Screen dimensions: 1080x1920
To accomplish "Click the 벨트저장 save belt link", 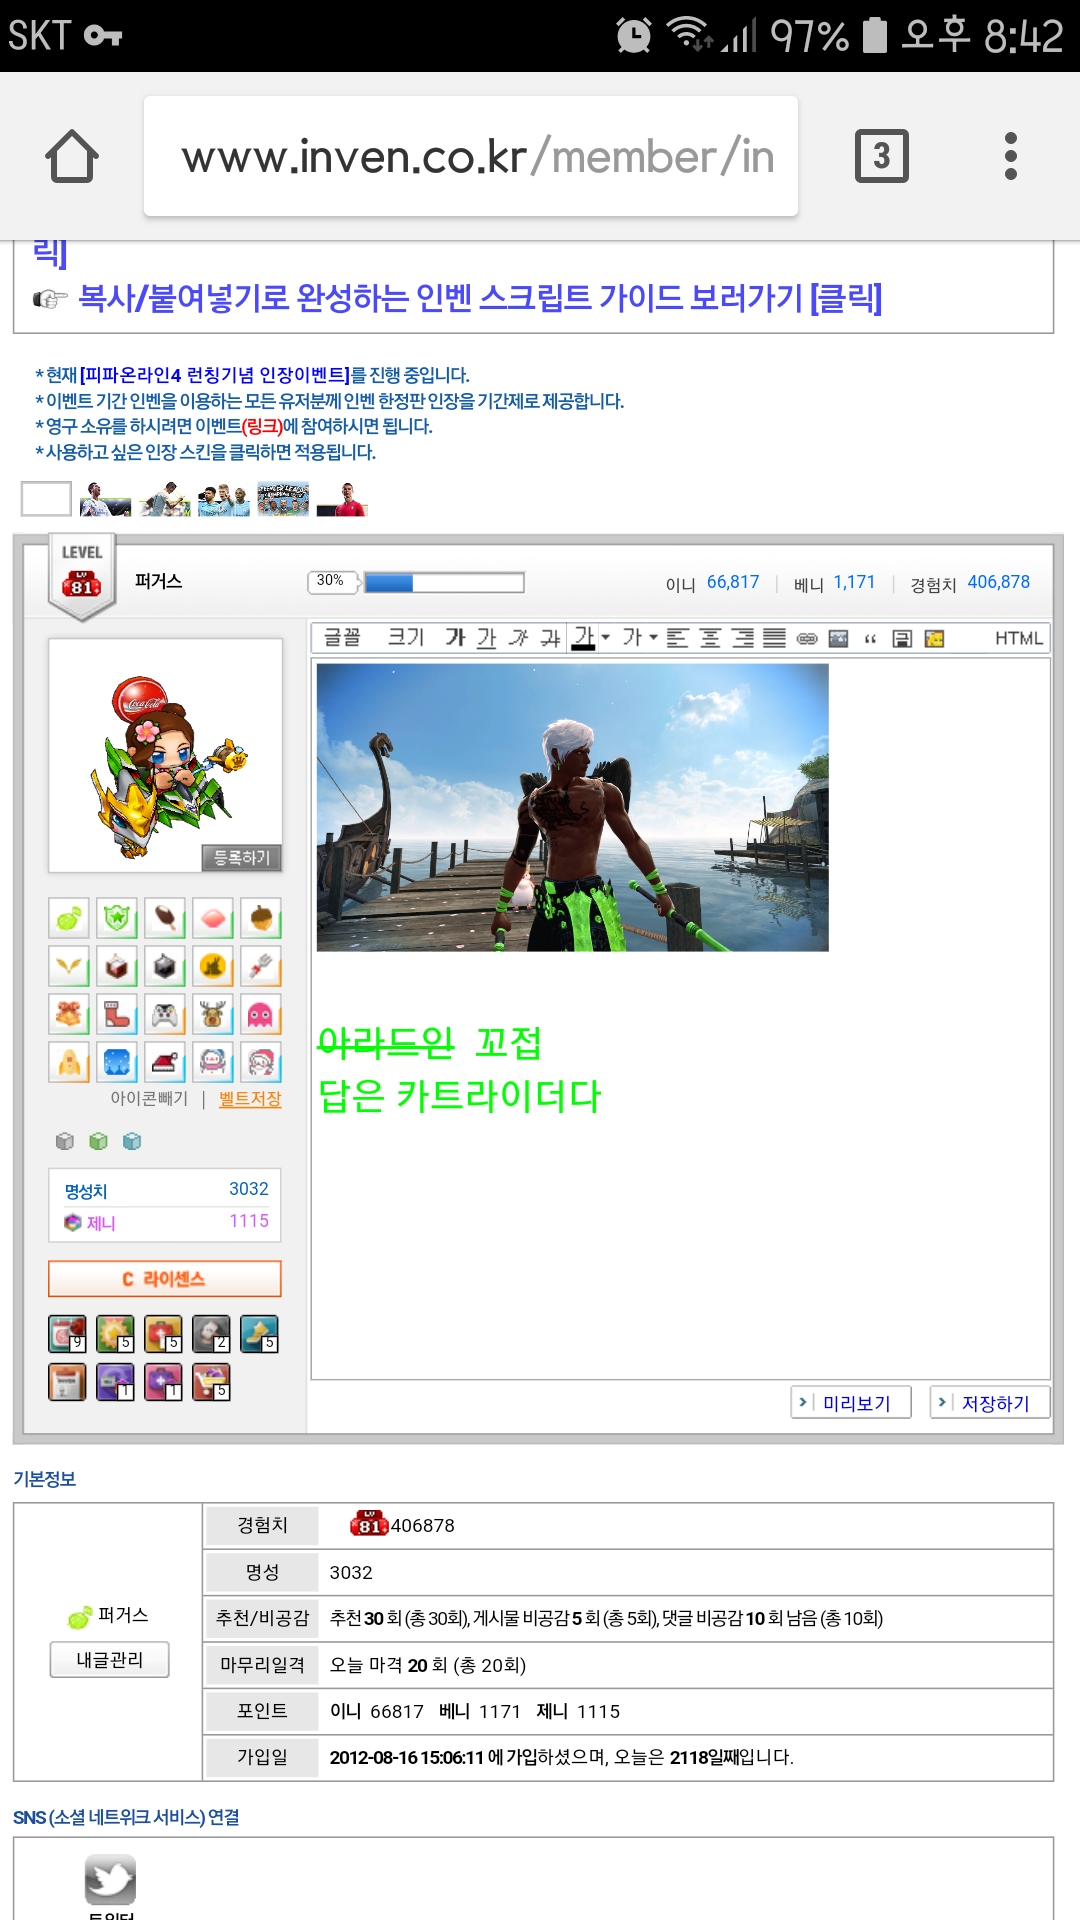I will [x=250, y=1098].
